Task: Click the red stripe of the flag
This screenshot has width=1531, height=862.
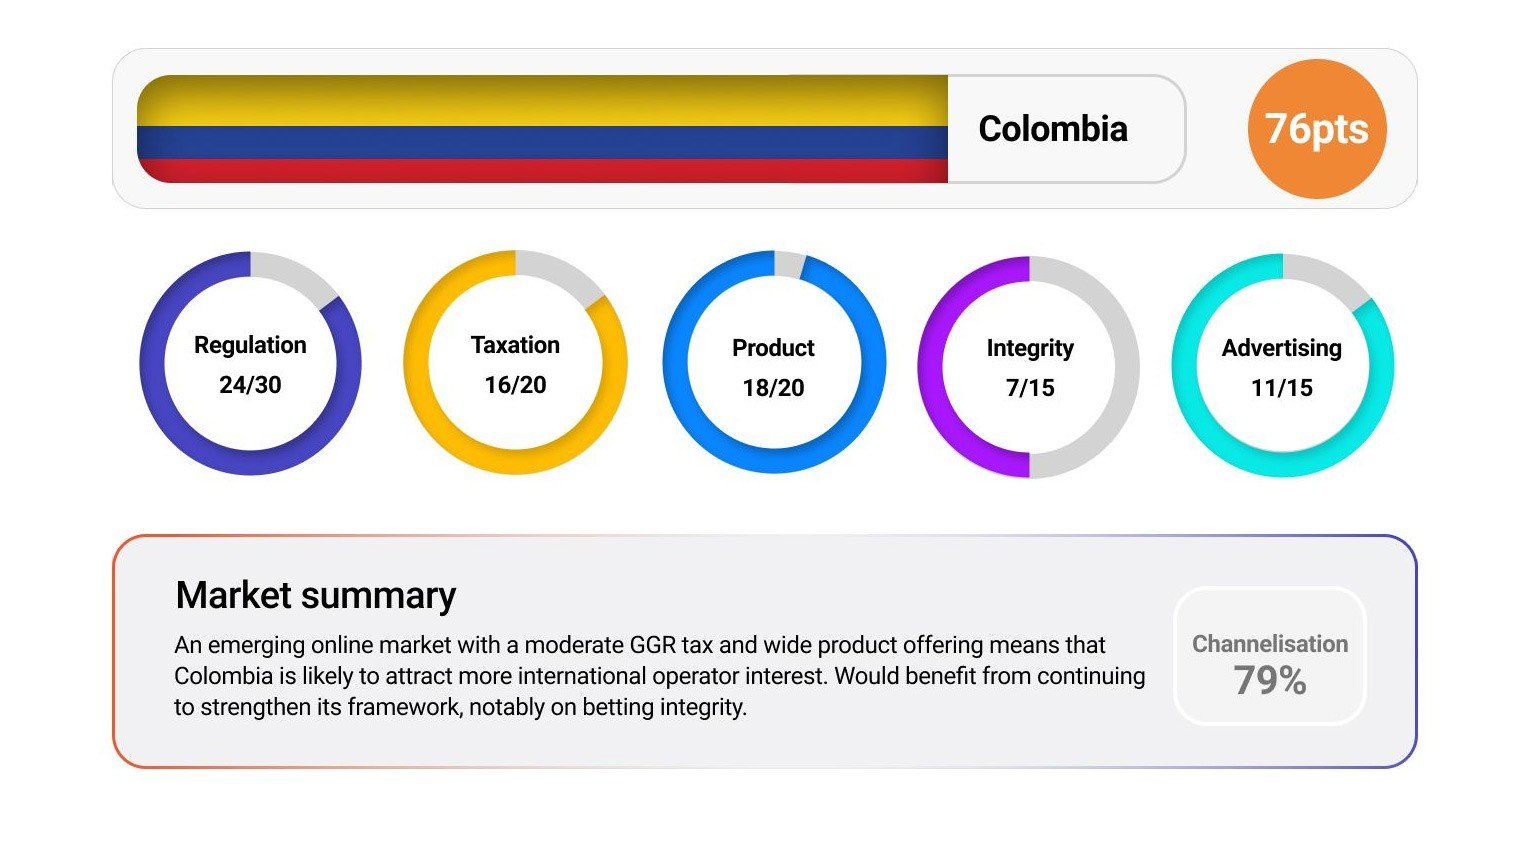Action: coord(542,170)
